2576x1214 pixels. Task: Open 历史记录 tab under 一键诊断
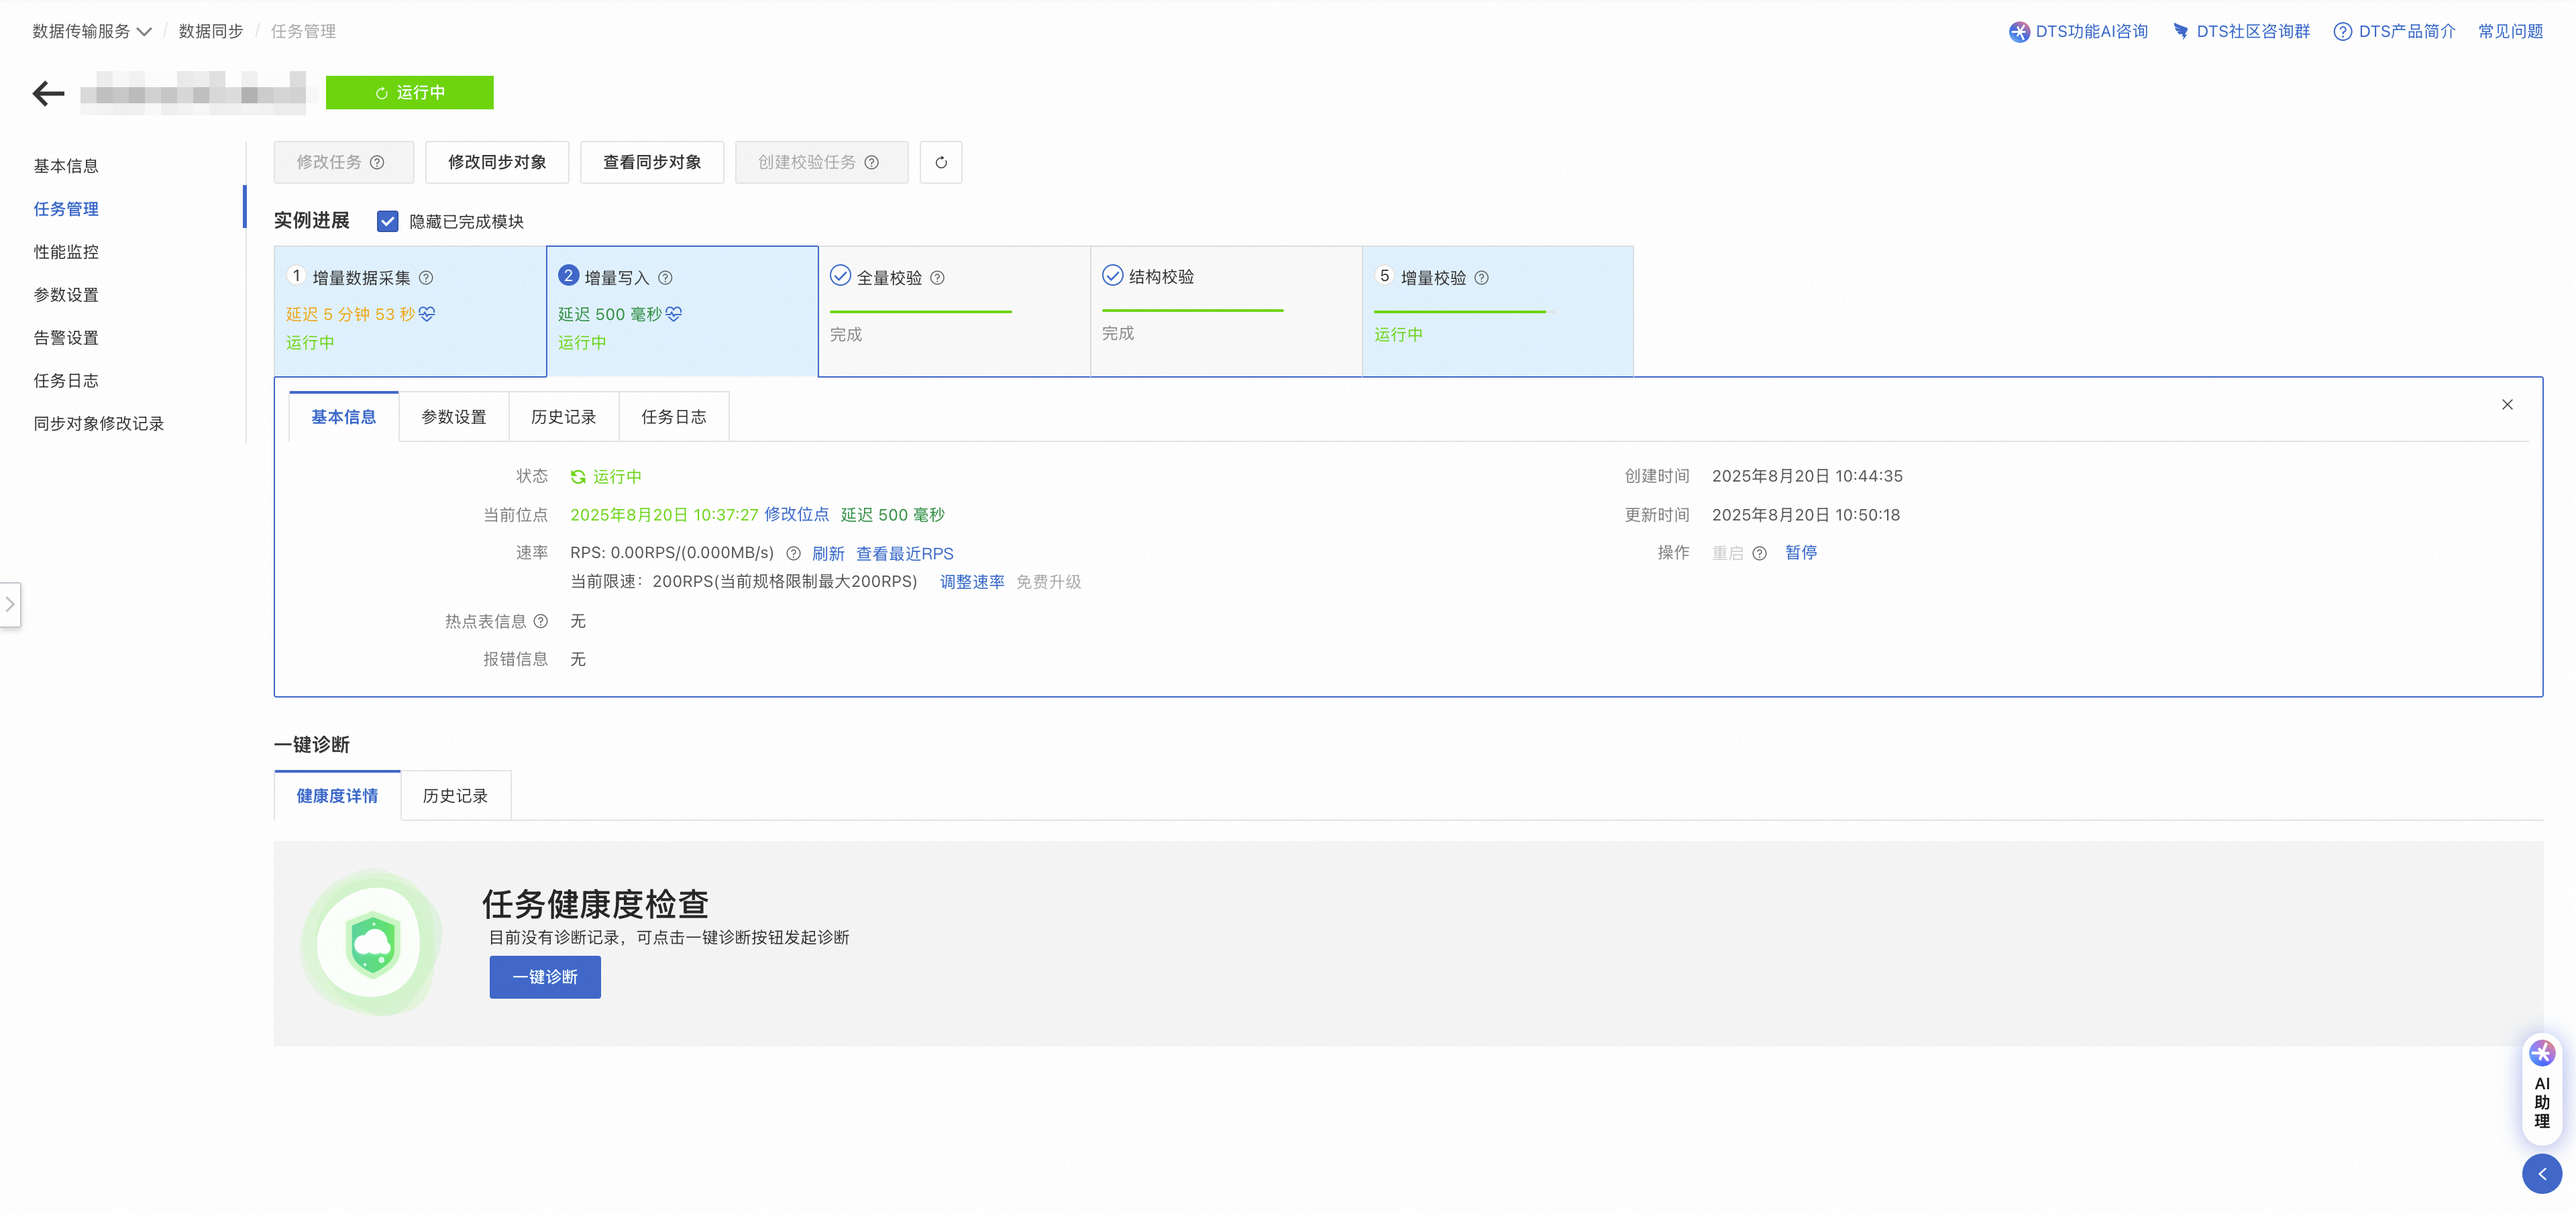click(x=455, y=796)
